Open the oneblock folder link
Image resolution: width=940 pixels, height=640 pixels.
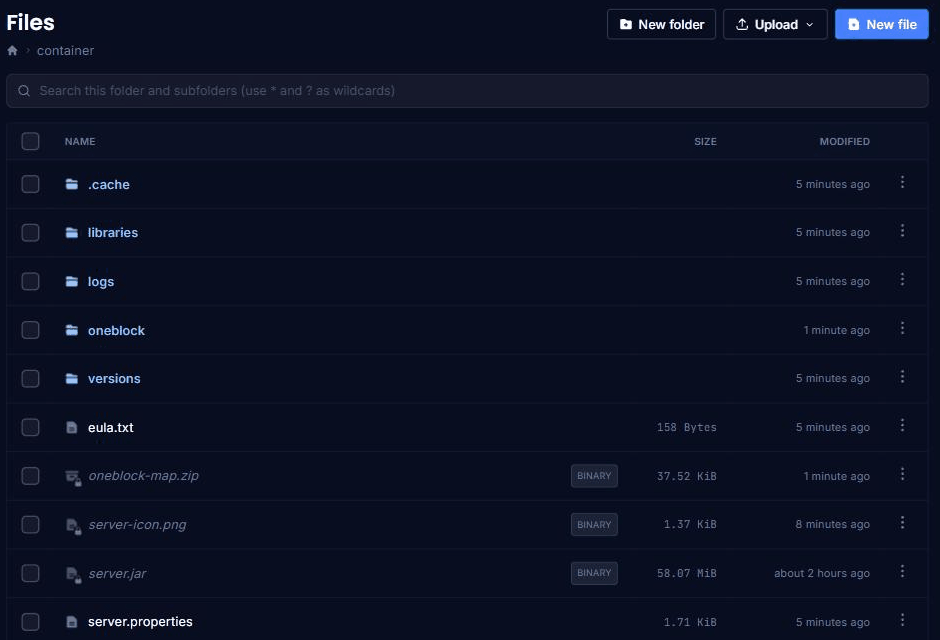click(x=116, y=330)
